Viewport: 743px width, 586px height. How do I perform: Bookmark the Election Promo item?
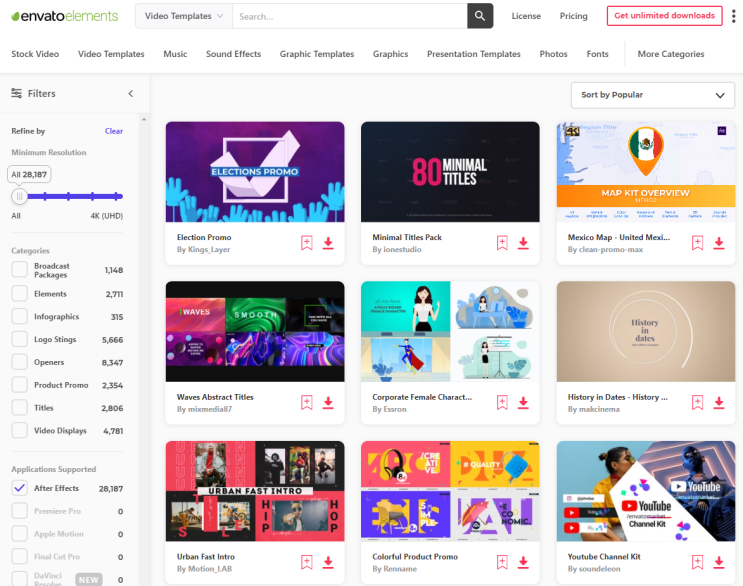307,243
